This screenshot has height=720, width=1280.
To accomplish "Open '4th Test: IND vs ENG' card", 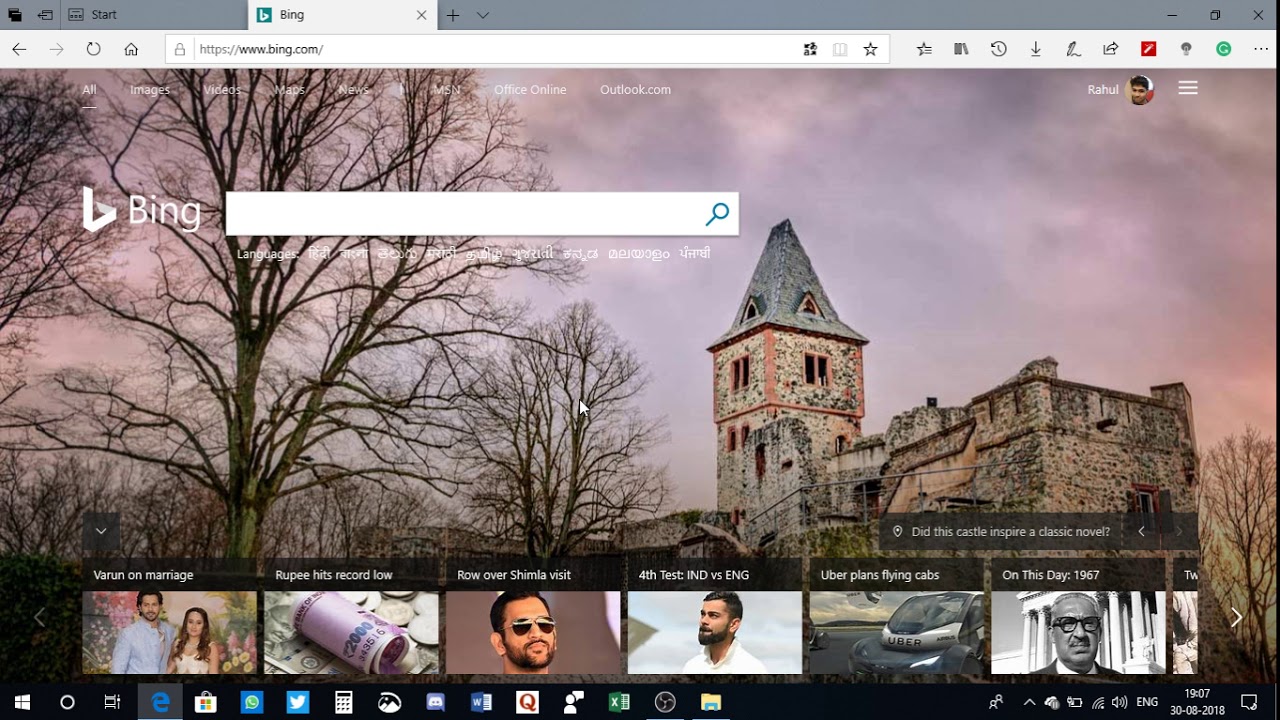I will click(715, 615).
